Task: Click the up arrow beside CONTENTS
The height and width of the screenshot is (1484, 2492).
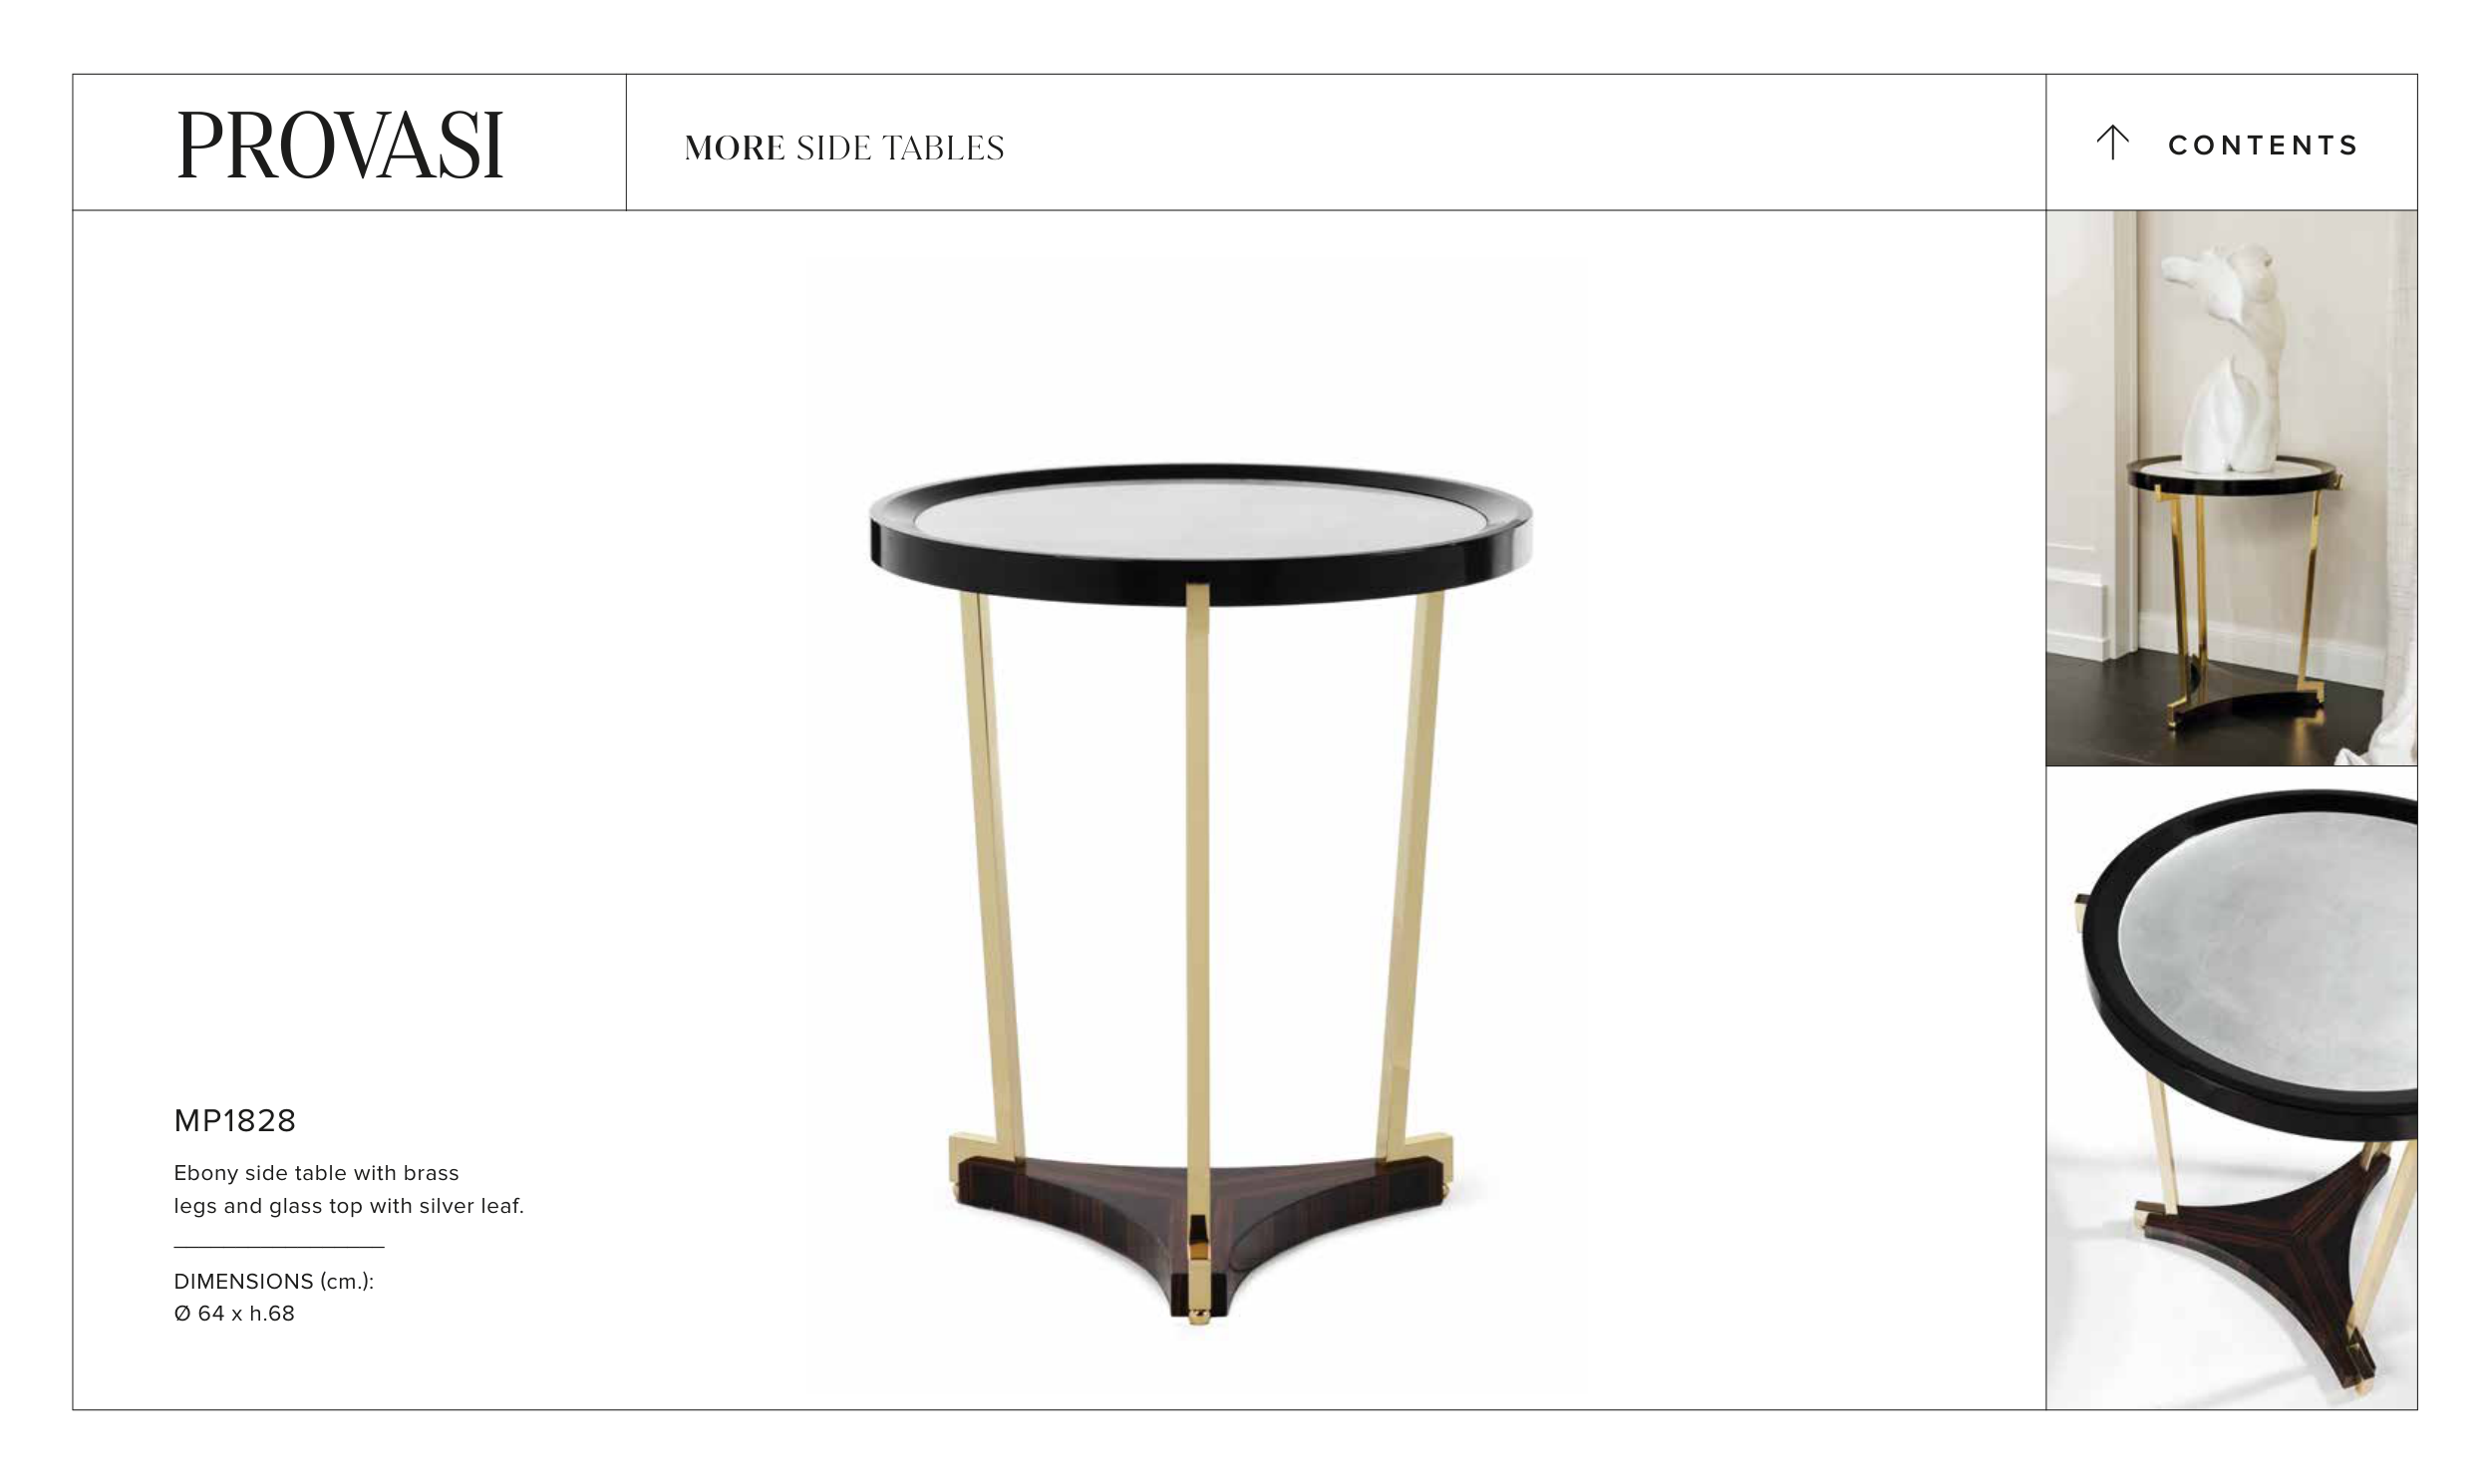Action: pos(2112,143)
